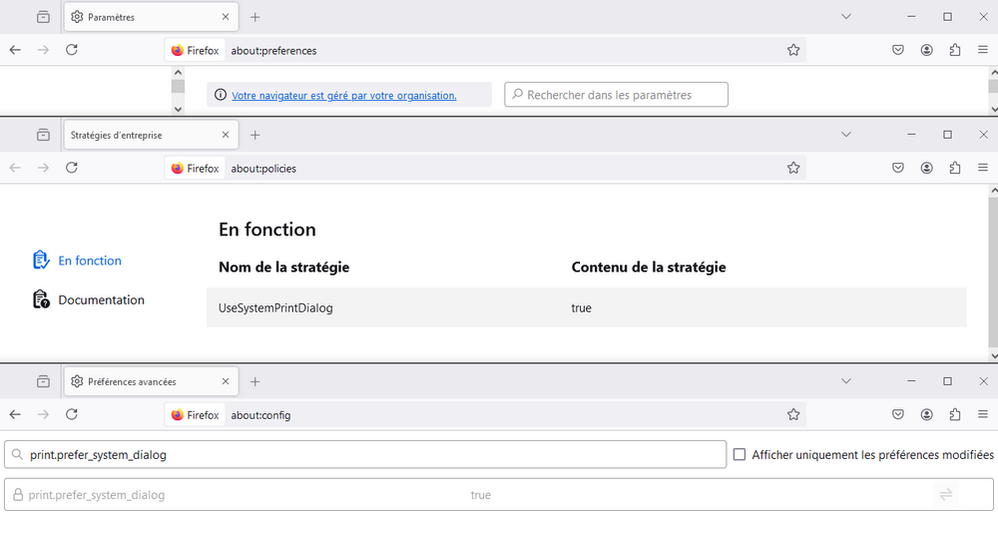Click Firefox View icon in Stratégies d'entreprise window

point(43,135)
